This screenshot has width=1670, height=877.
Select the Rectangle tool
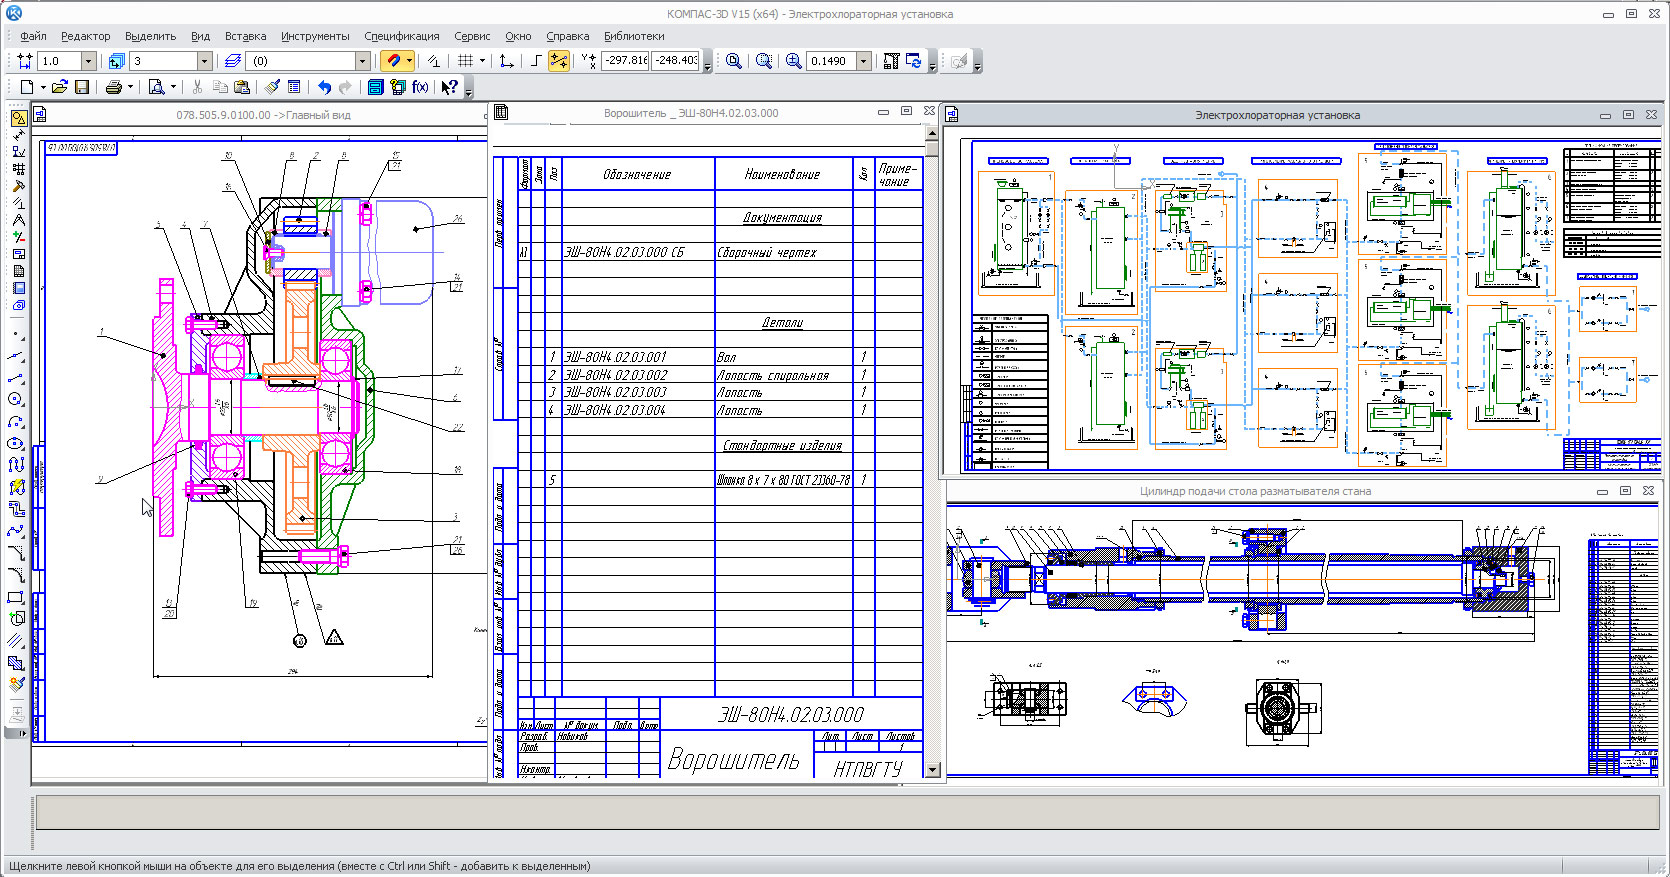point(15,597)
